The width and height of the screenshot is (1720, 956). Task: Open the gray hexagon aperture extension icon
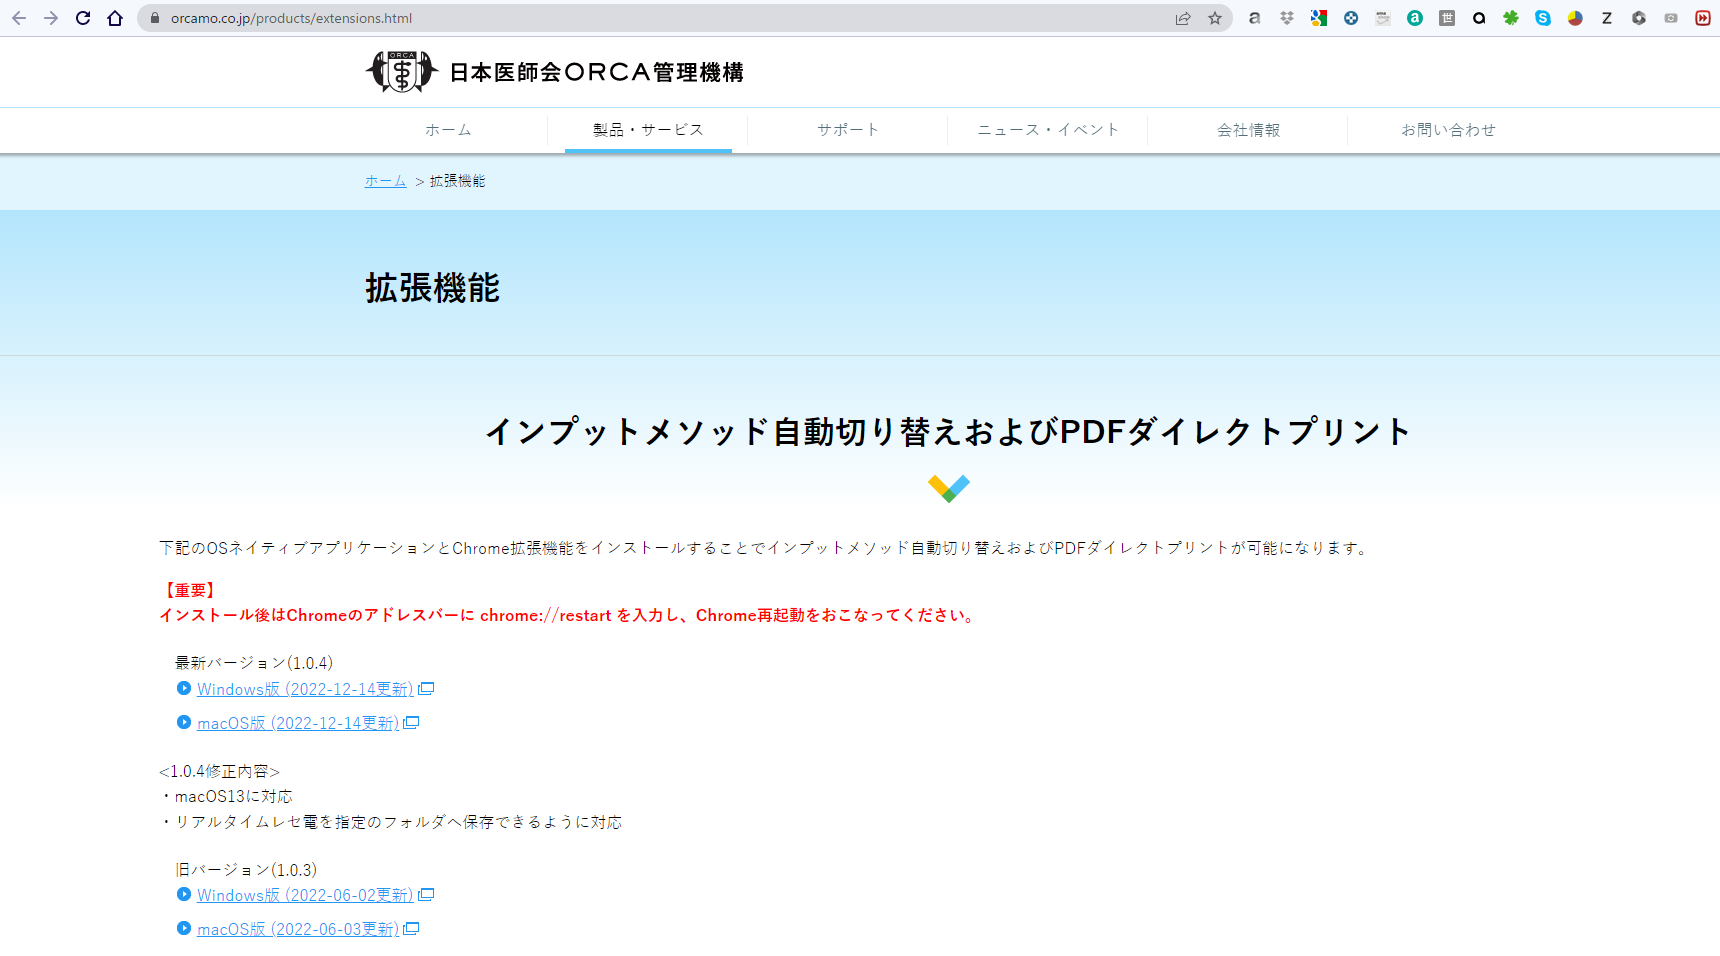[x=1639, y=18]
